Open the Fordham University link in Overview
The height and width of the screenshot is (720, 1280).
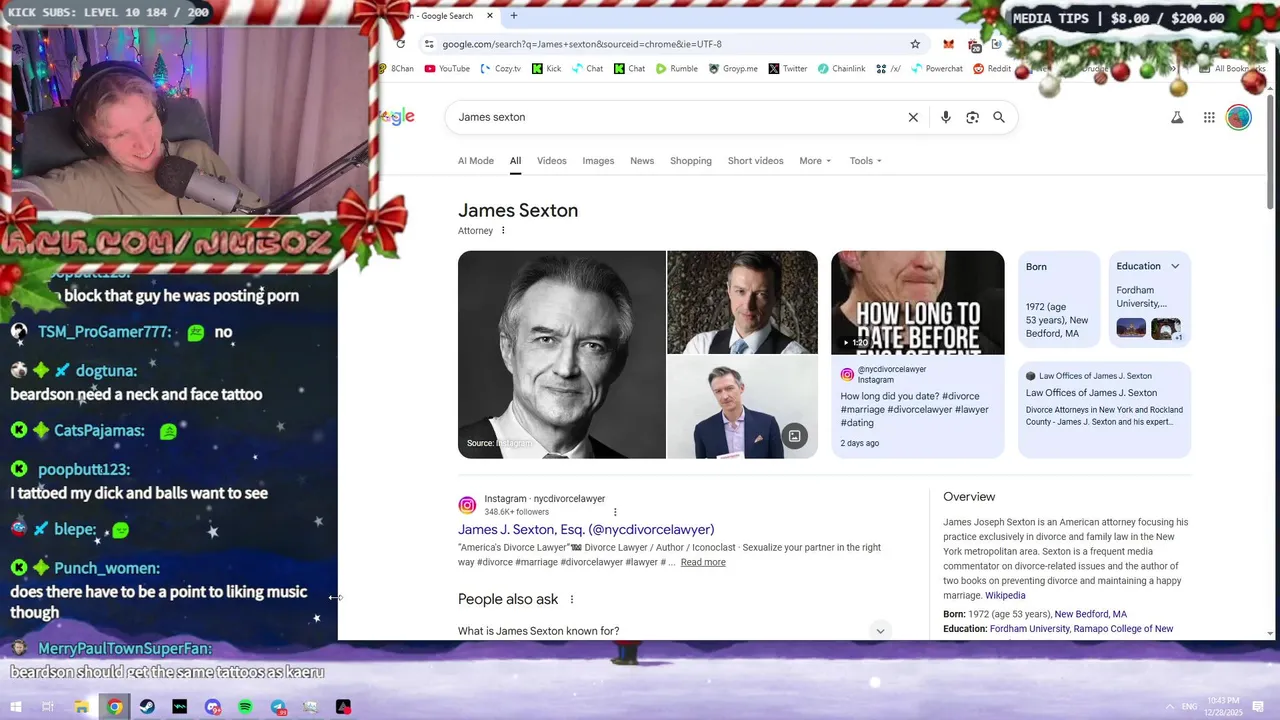point(1030,629)
